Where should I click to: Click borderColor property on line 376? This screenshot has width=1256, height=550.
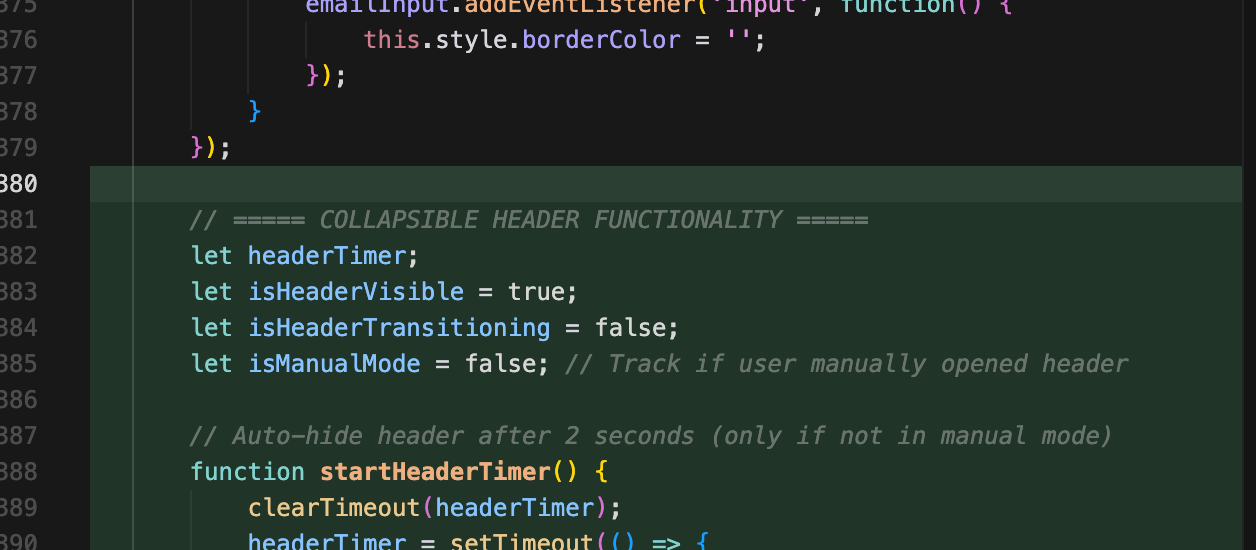(587, 41)
